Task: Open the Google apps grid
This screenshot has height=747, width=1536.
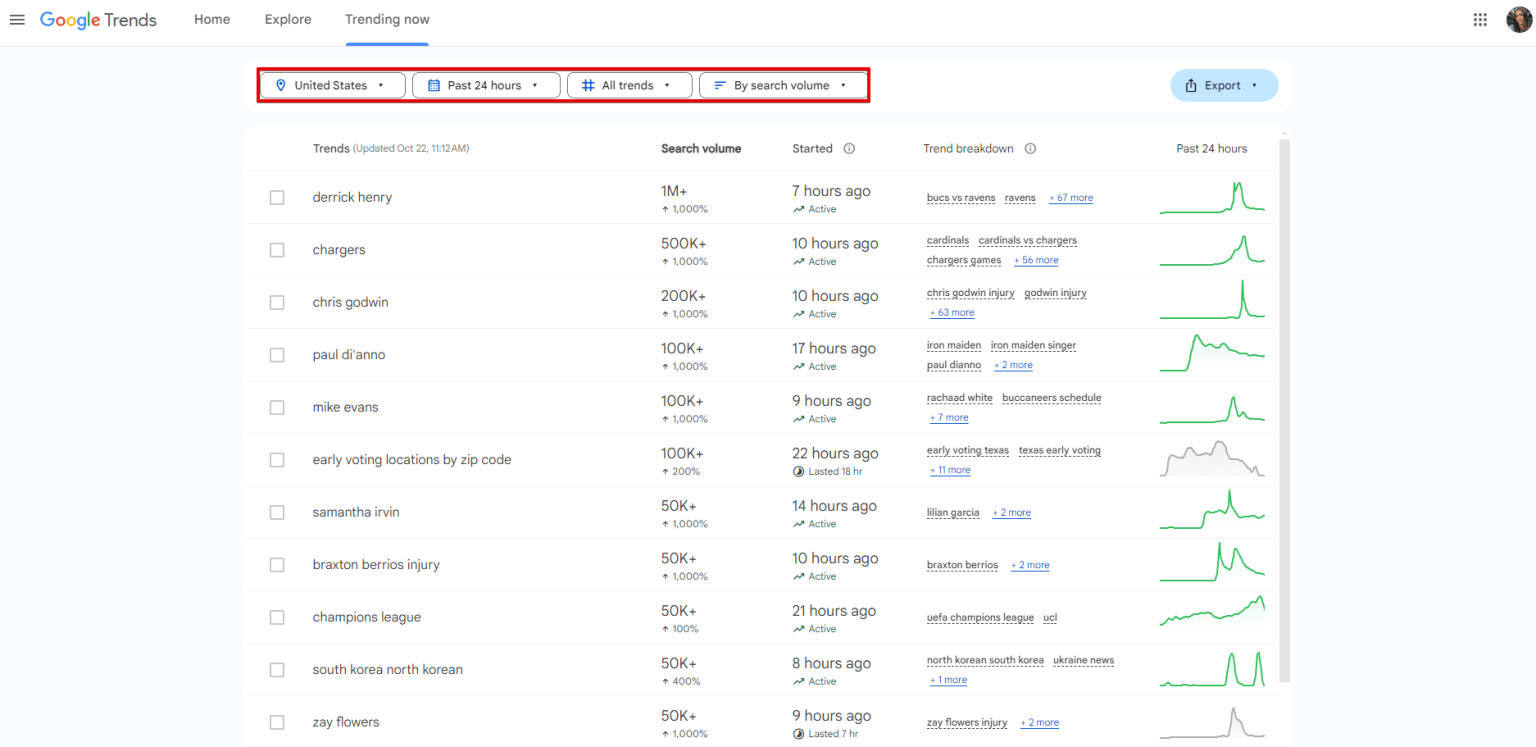Action: 1478,19
